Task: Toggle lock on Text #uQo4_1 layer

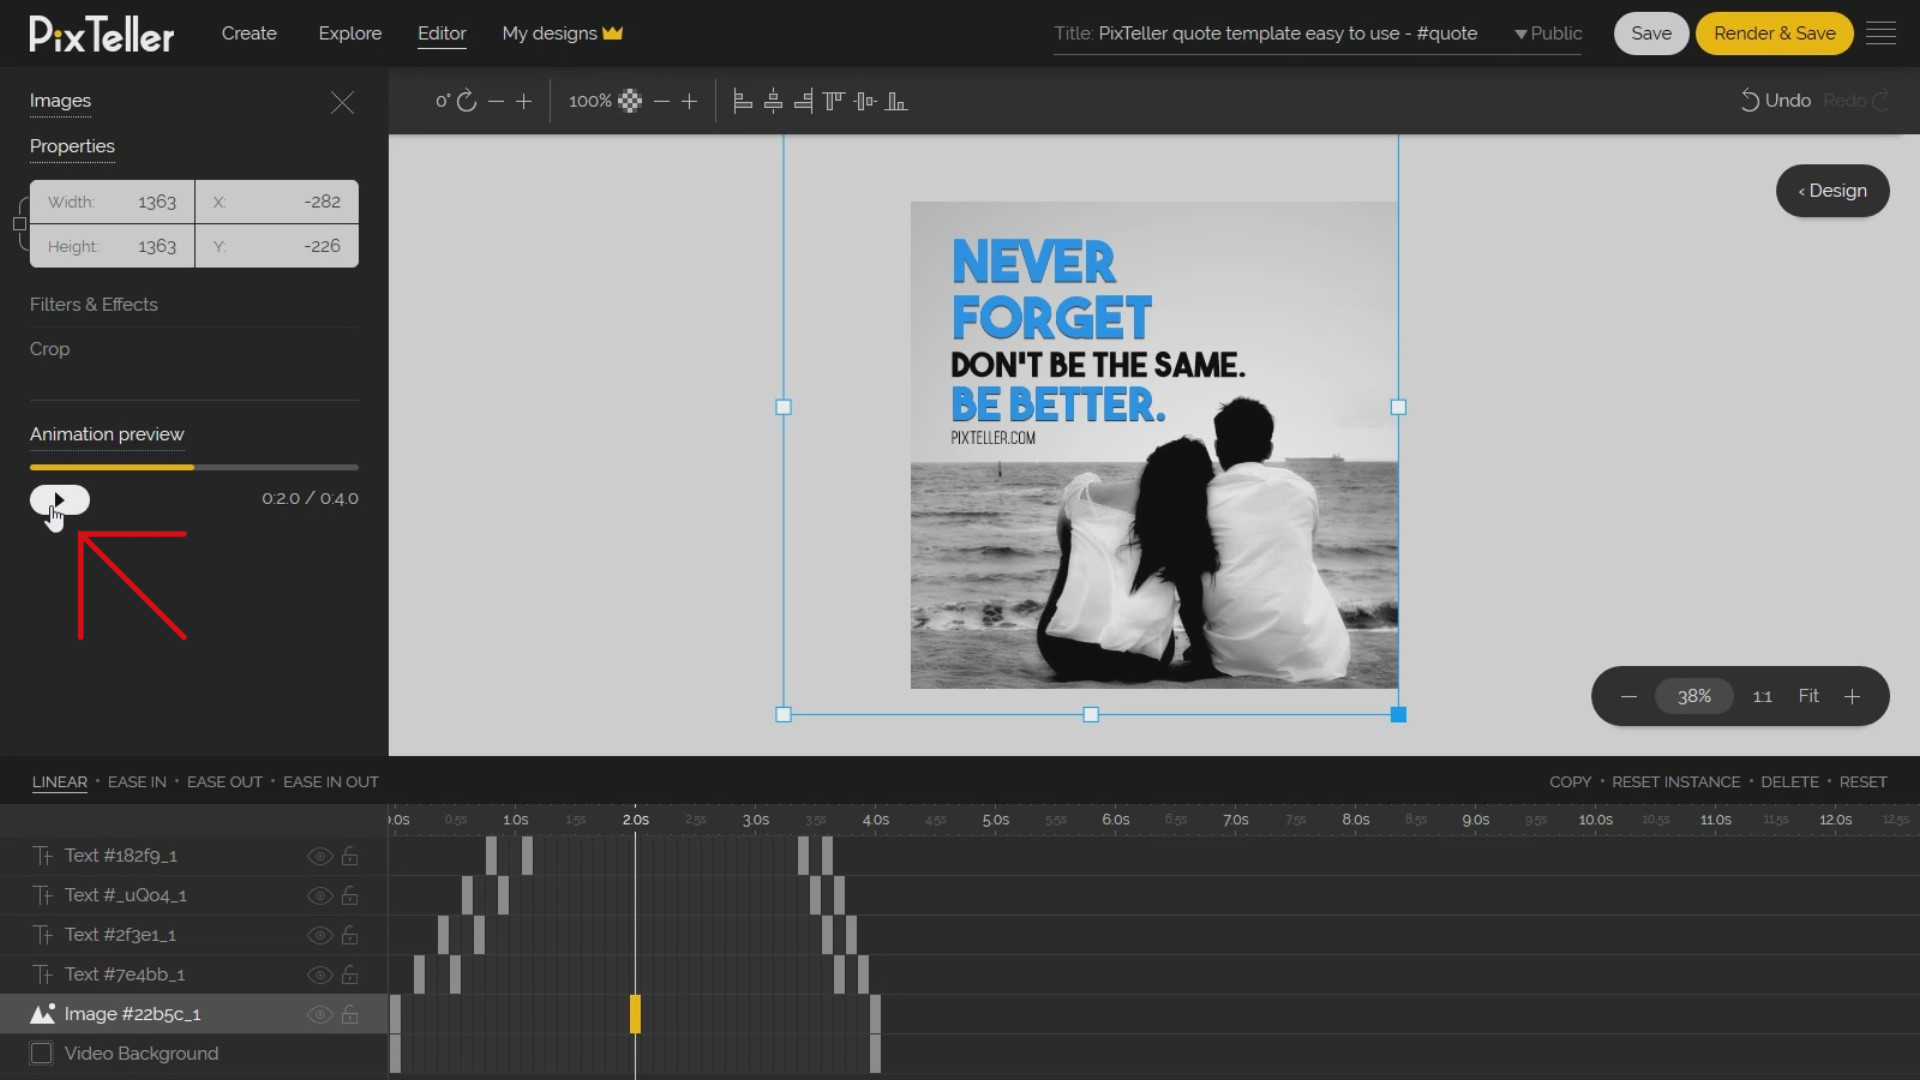Action: click(351, 895)
